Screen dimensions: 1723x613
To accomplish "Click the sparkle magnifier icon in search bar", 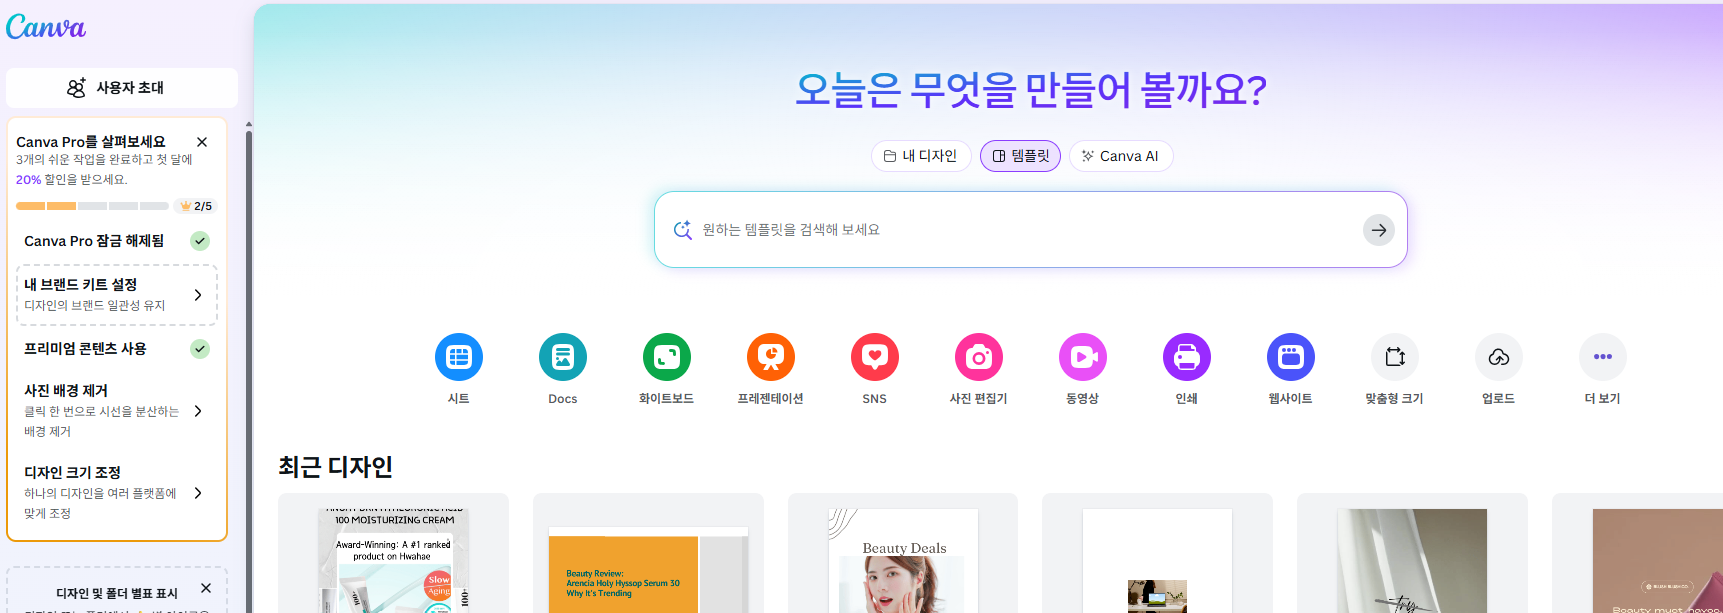I will pos(682,230).
